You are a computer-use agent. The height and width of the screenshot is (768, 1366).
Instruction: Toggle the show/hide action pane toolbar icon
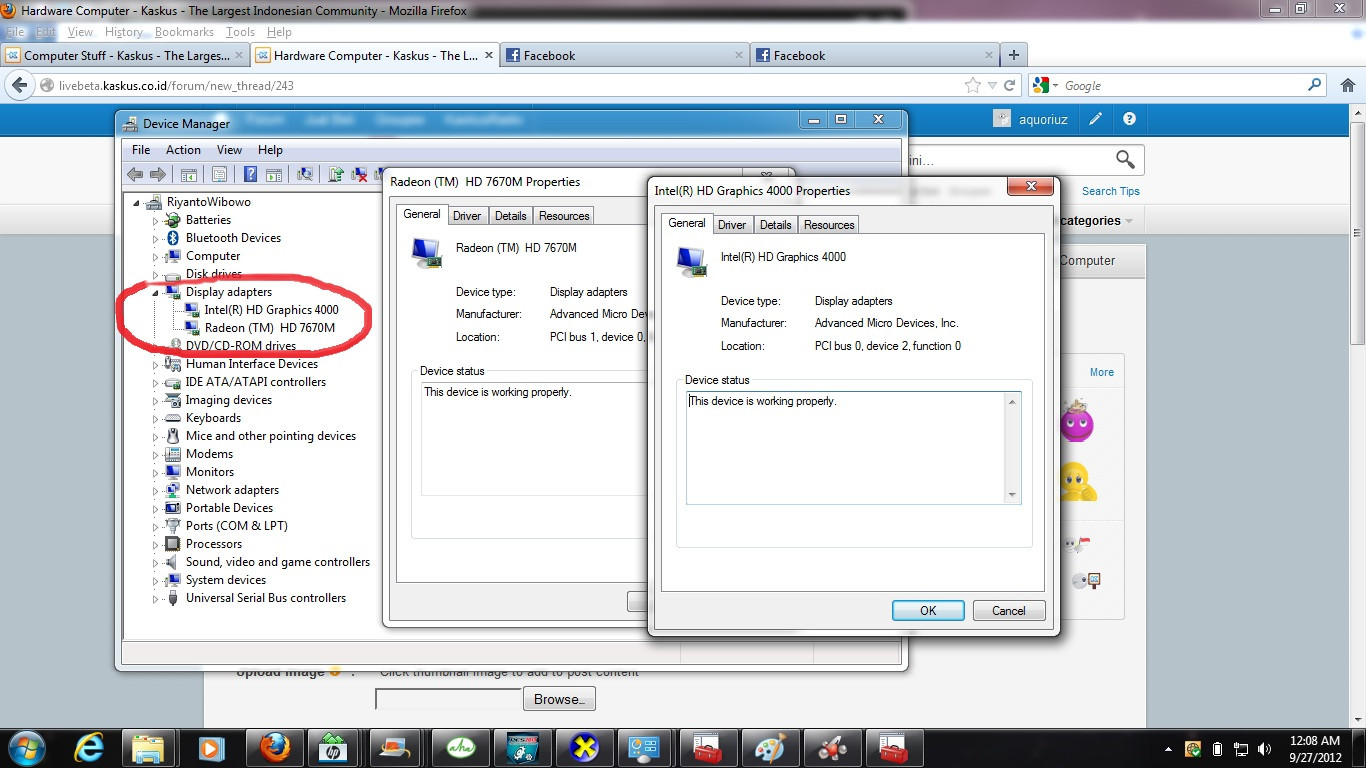(274, 174)
